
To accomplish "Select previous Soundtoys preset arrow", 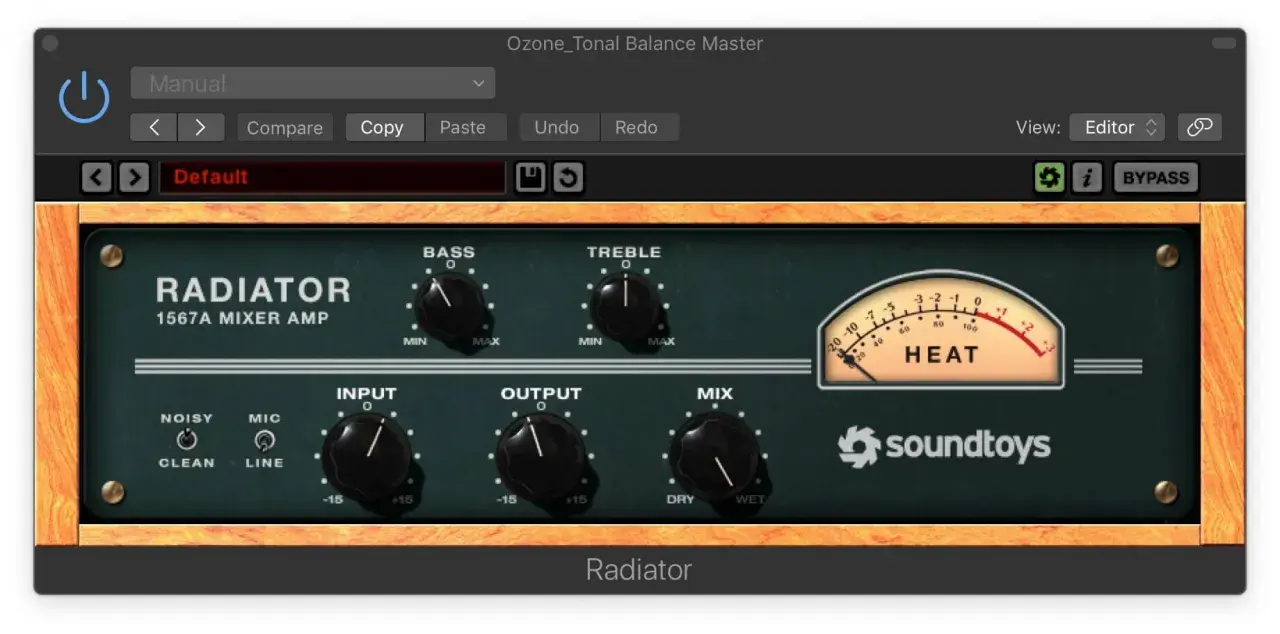I will tap(96, 178).
